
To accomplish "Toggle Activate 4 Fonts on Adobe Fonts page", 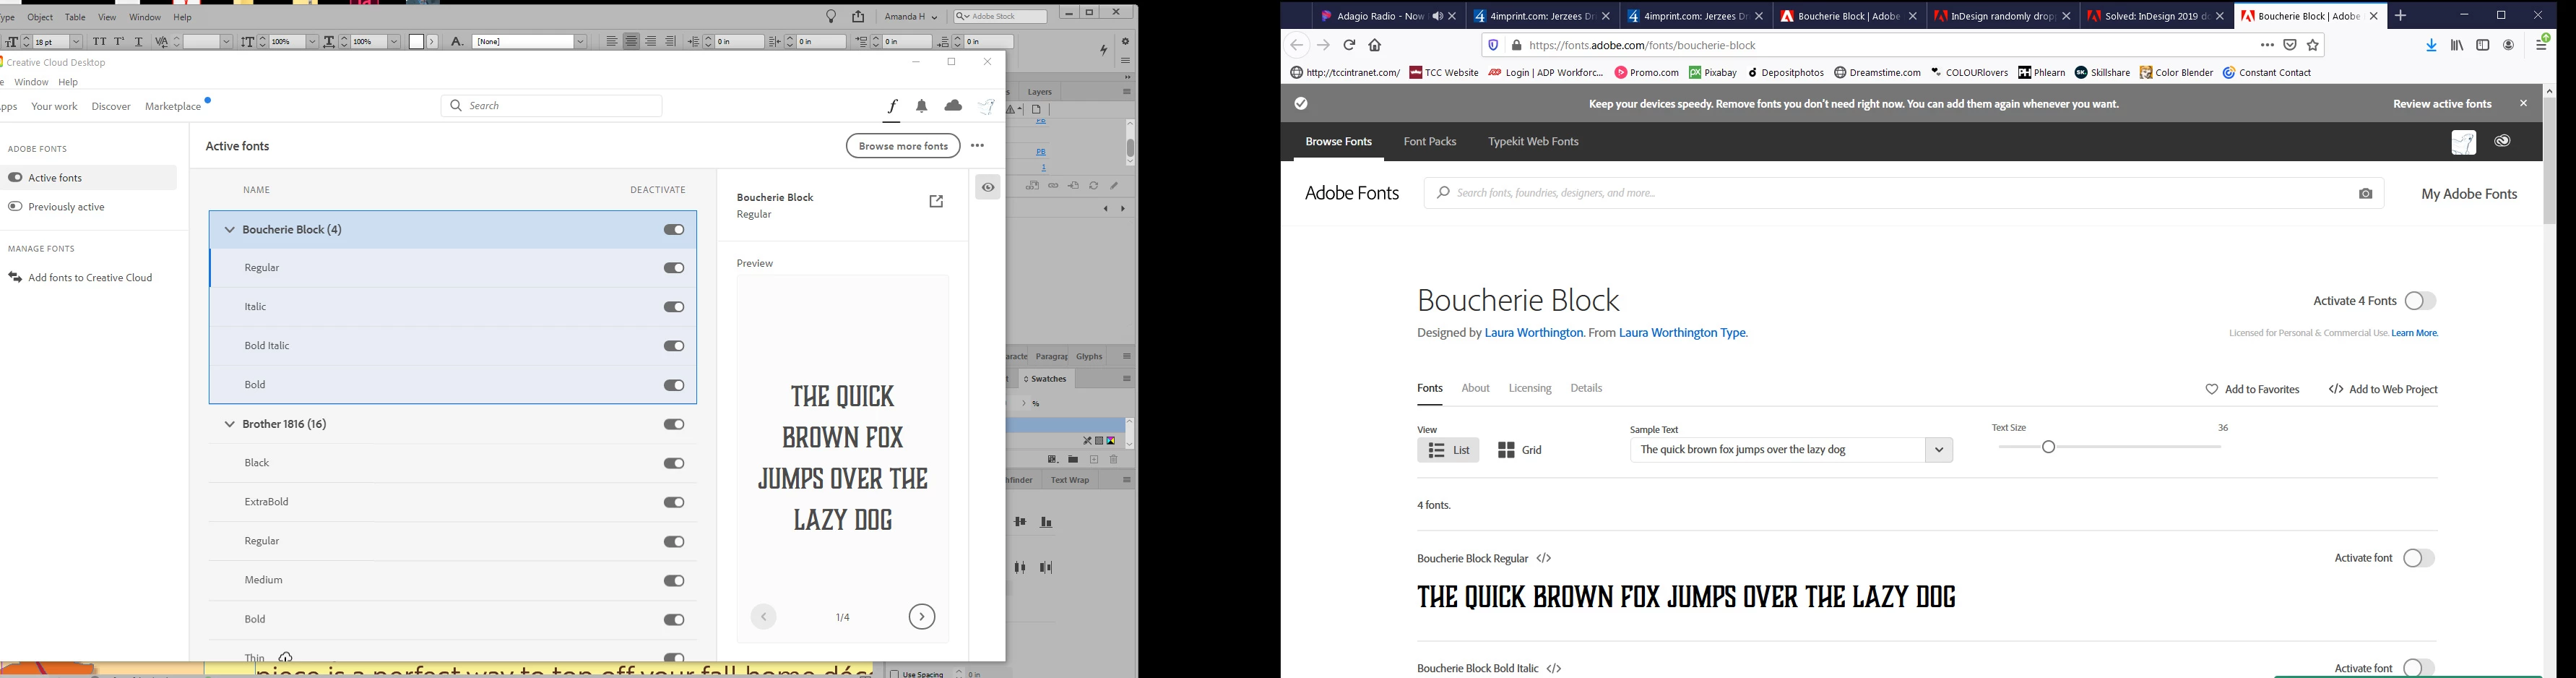I will pyautogui.click(x=2420, y=301).
